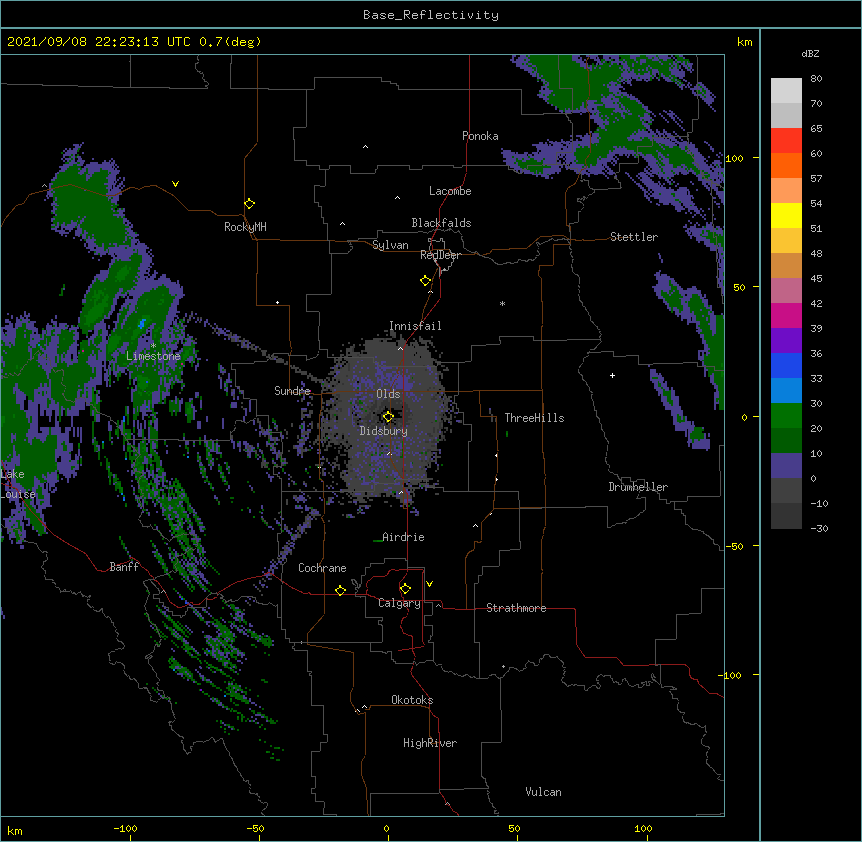The width and height of the screenshot is (862, 842).
Task: Click the Blackfalds city label
Action: [441, 223]
